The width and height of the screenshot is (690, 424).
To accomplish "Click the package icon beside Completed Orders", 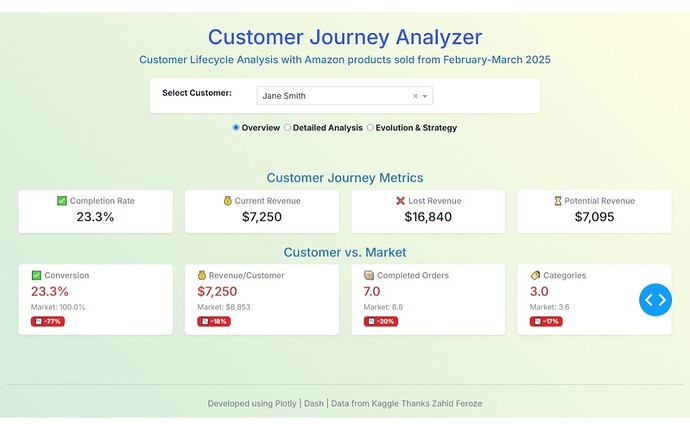I will [369, 275].
